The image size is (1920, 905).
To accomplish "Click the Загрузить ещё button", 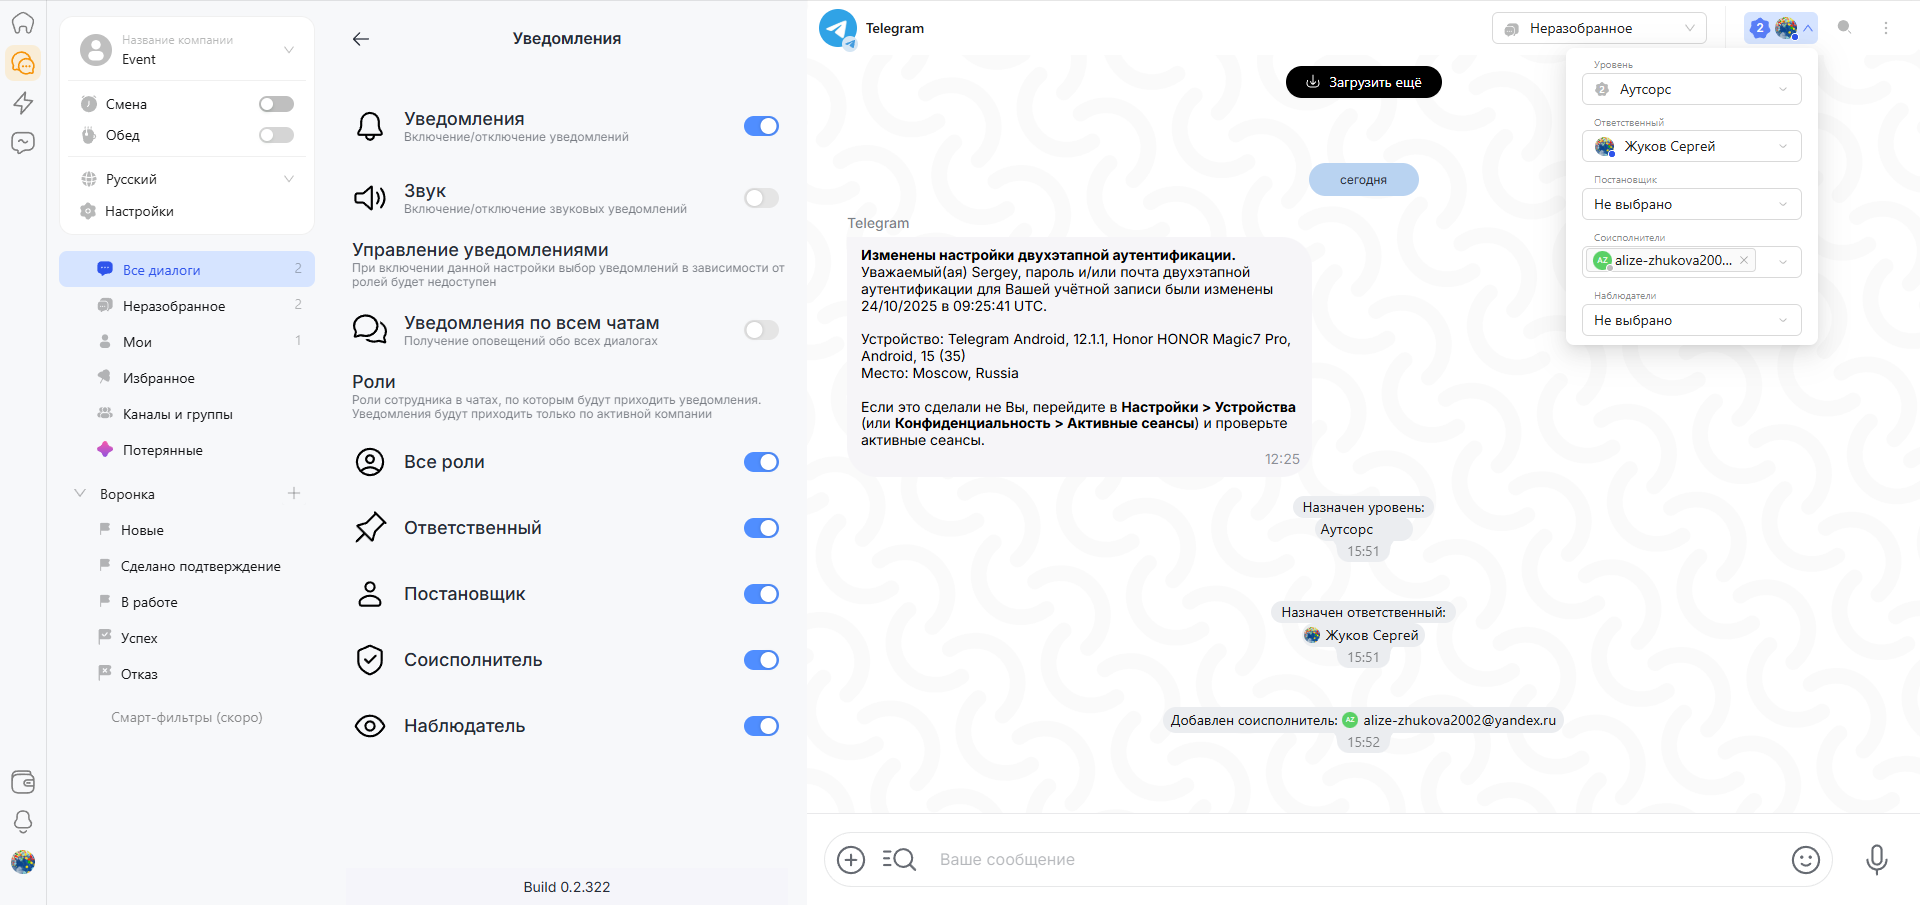I will pos(1363,82).
